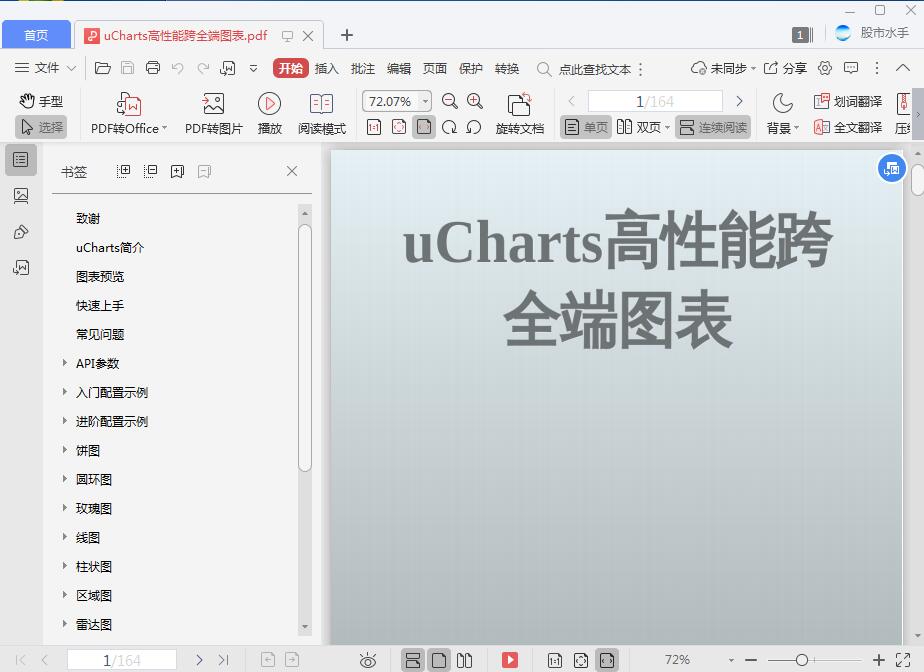924x672 pixels.
Task: Close the bookmarks panel
Action: tap(292, 171)
